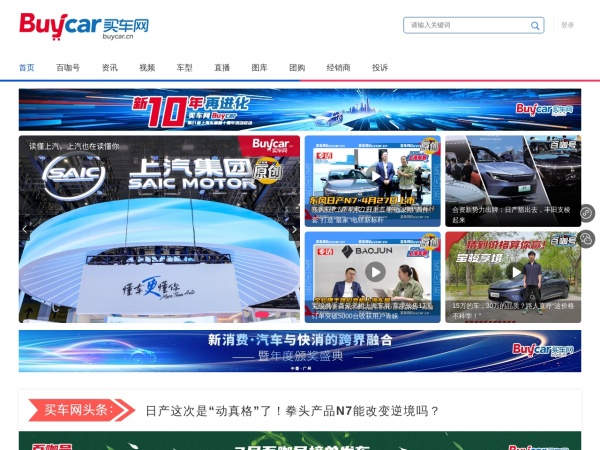Open headline 日产这次是"动真格"了 article
The height and width of the screenshot is (450, 600).
click(x=292, y=411)
